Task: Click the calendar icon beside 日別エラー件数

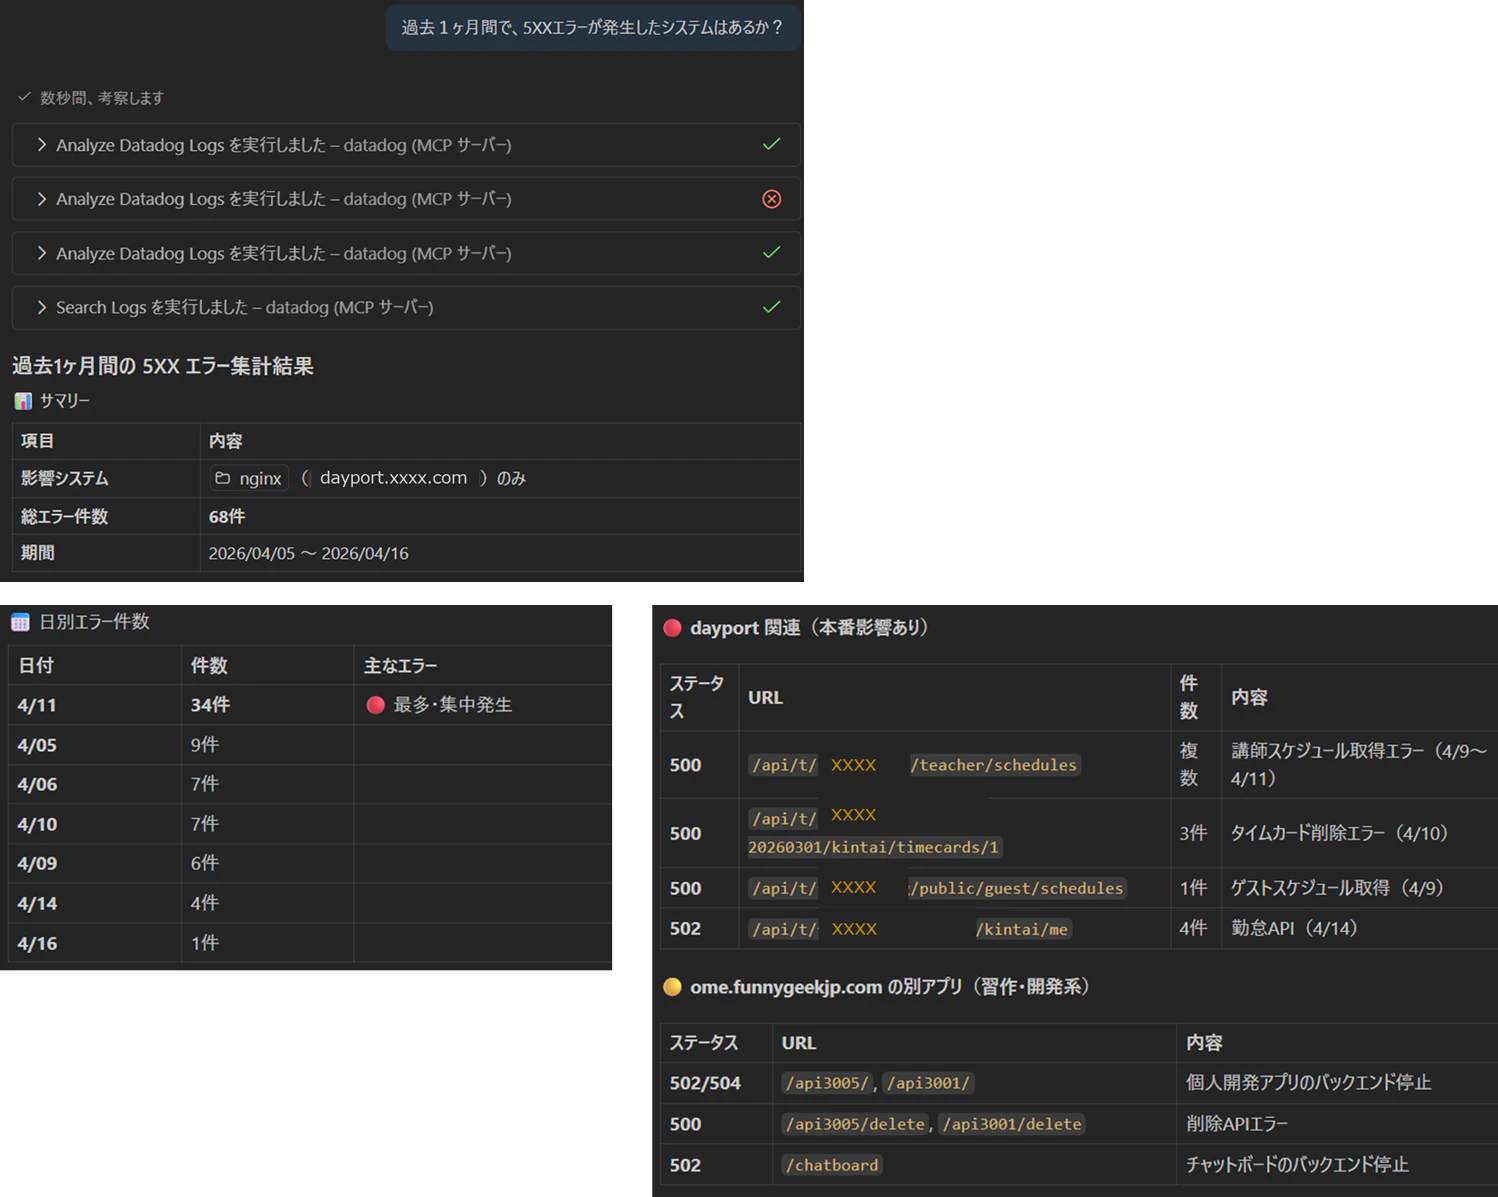Action: (x=20, y=622)
